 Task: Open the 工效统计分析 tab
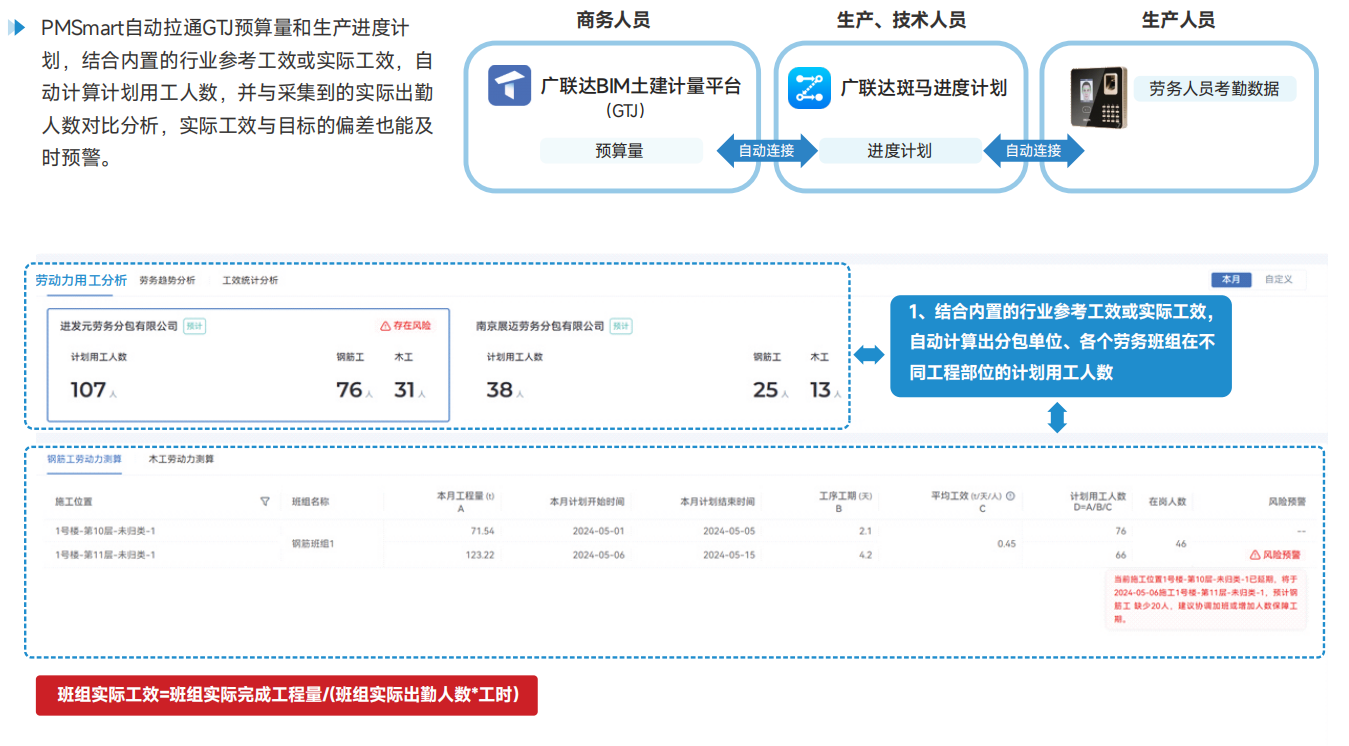click(250, 281)
